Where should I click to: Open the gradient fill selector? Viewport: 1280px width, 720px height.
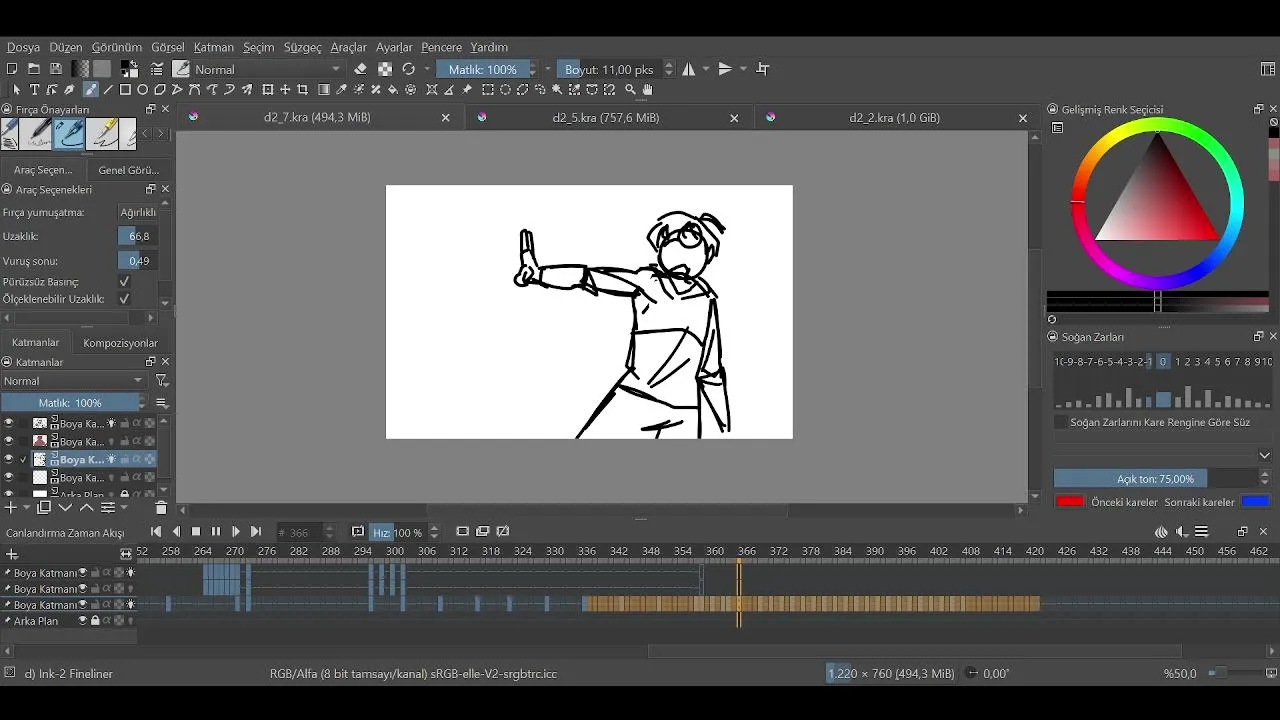[80, 69]
